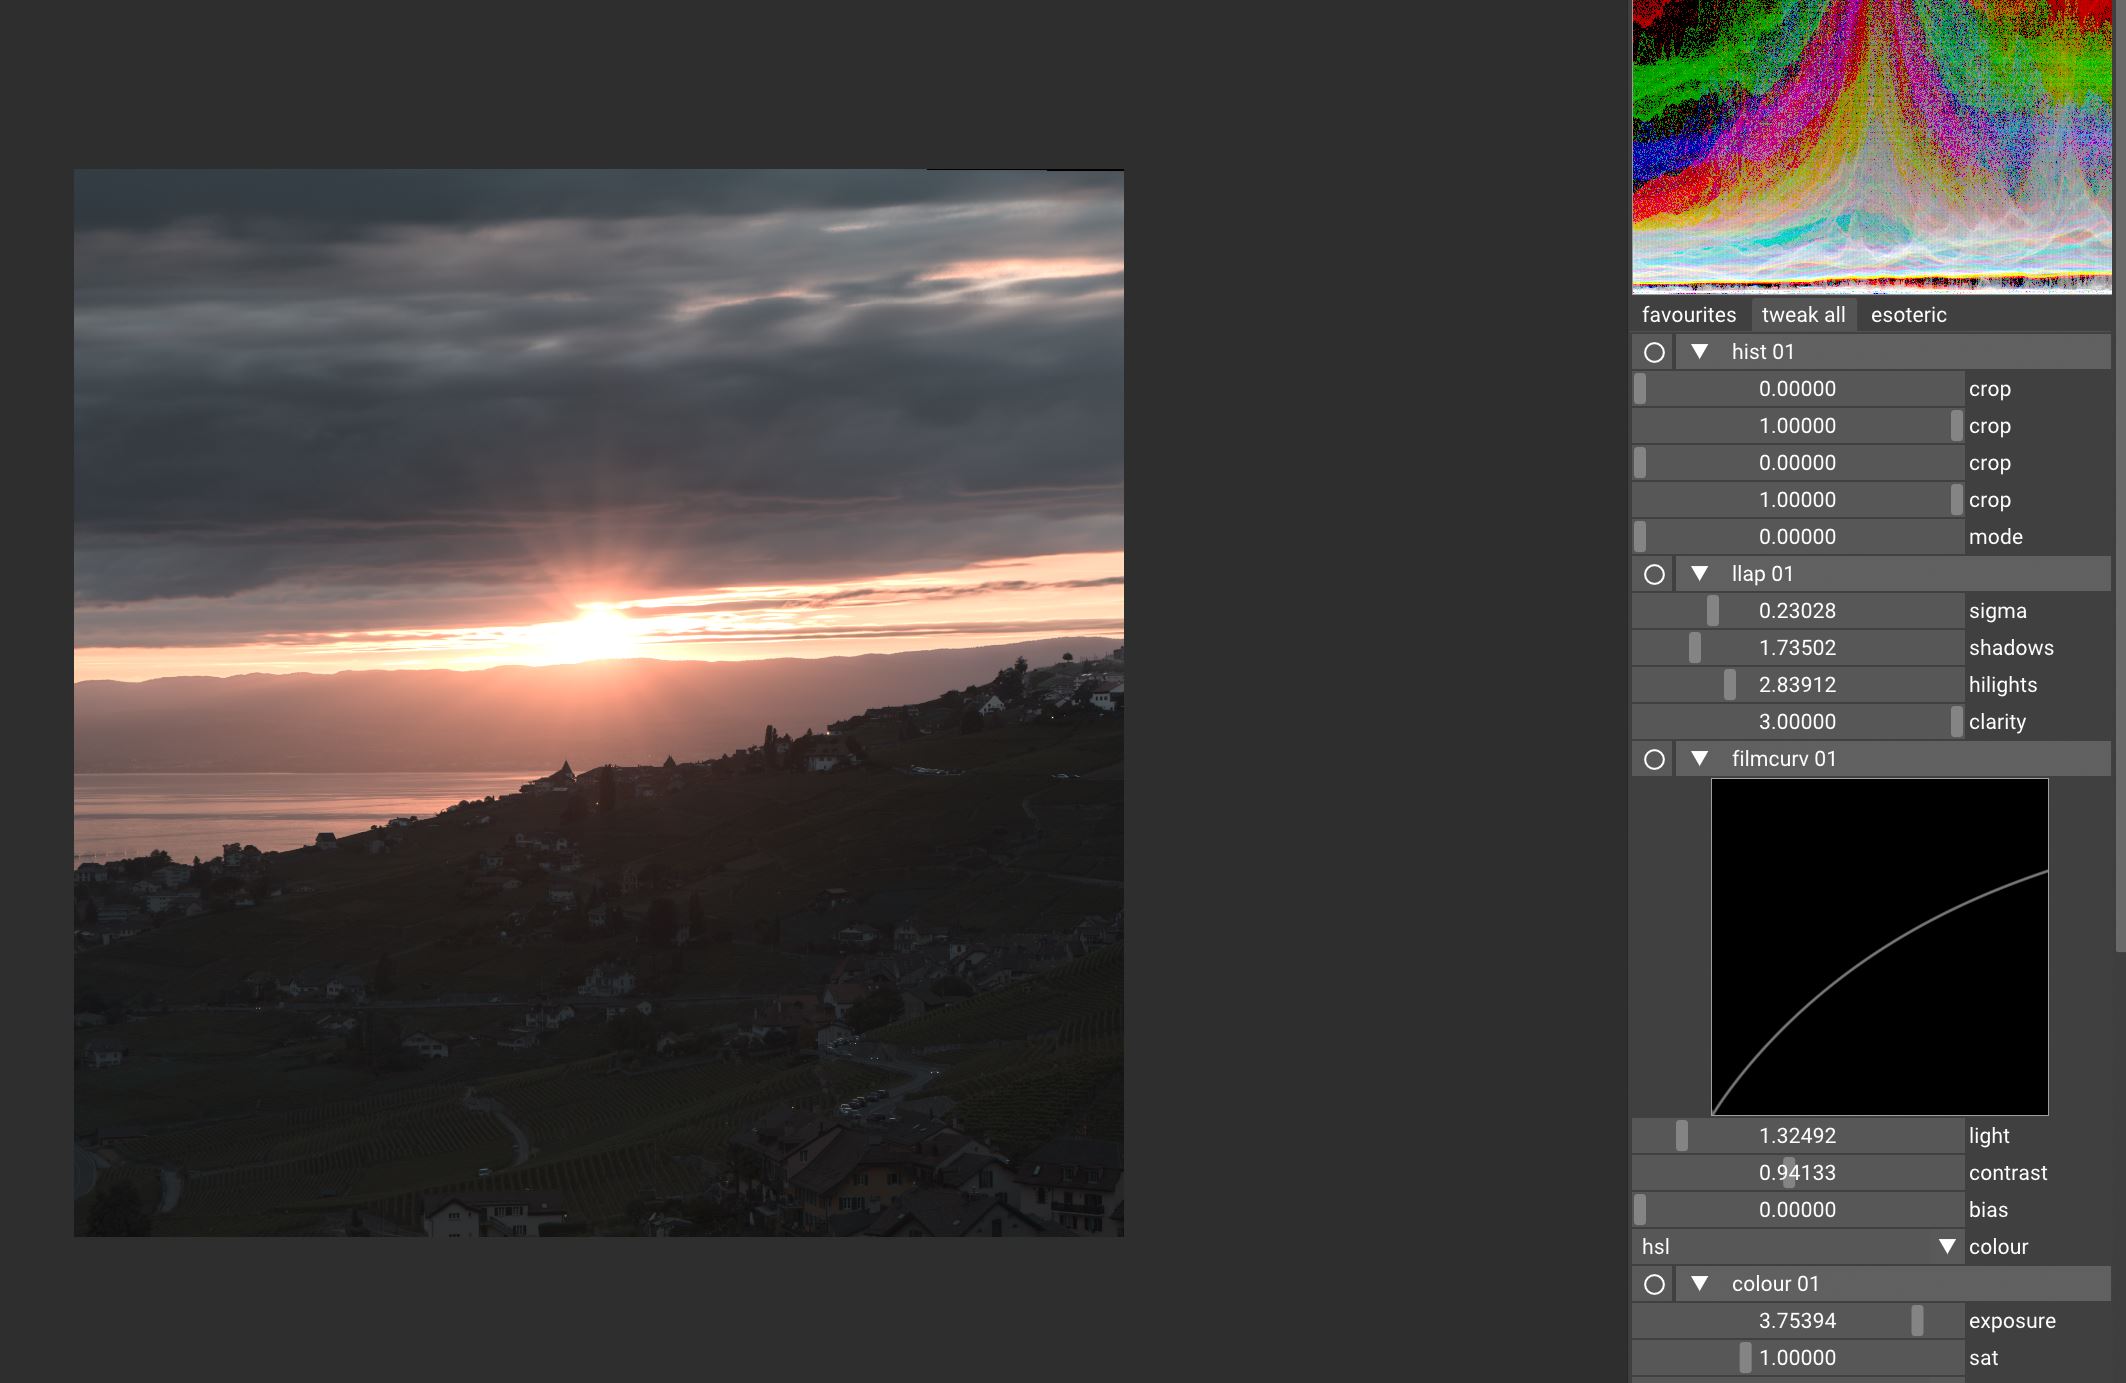Toggle the filmcurv 01 module circle
The height and width of the screenshot is (1383, 2126).
[x=1654, y=759]
